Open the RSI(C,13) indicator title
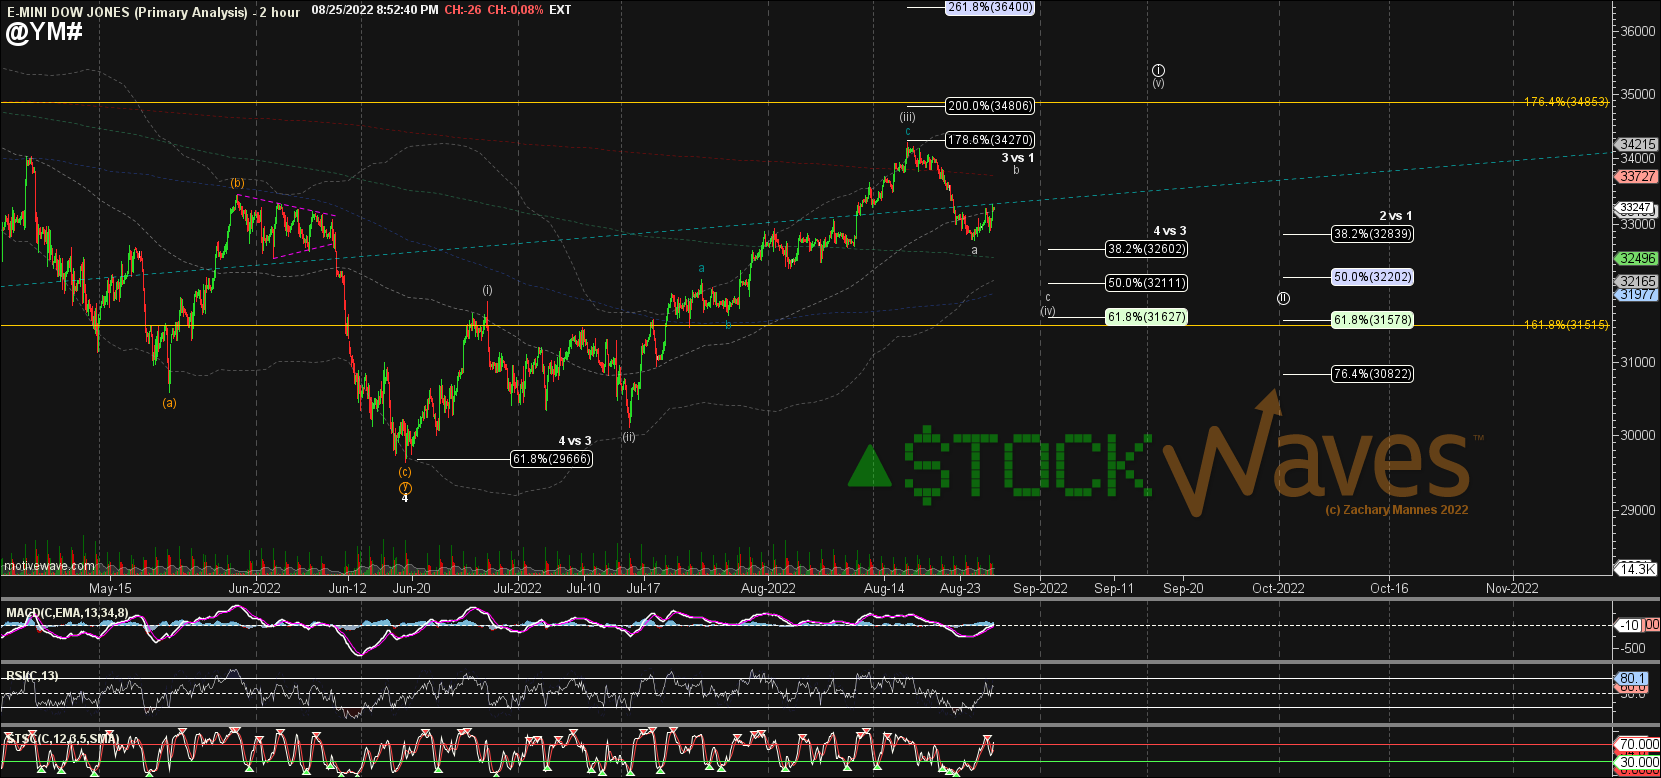Screen dimensions: 1661x778 (32, 676)
